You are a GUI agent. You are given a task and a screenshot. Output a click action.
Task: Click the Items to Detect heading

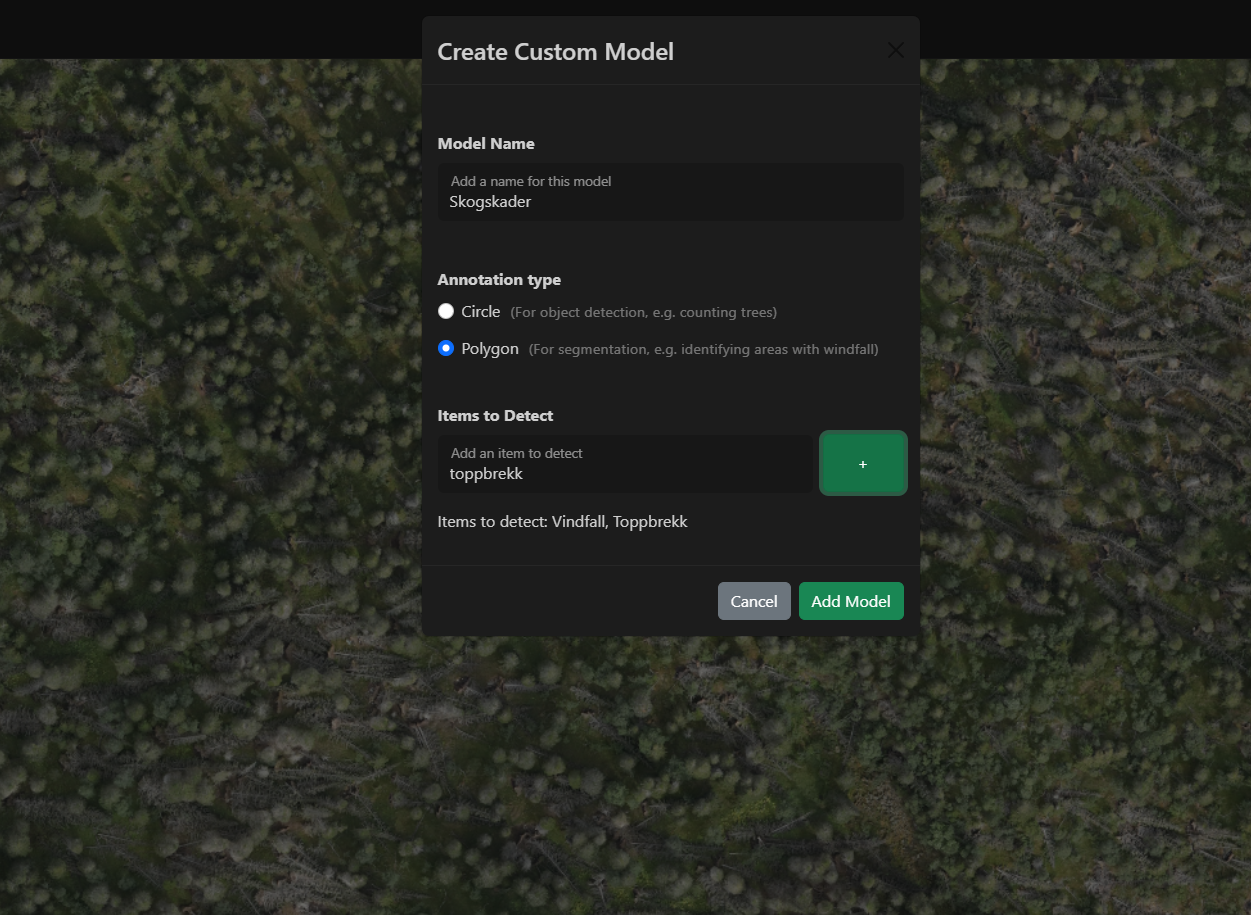495,416
